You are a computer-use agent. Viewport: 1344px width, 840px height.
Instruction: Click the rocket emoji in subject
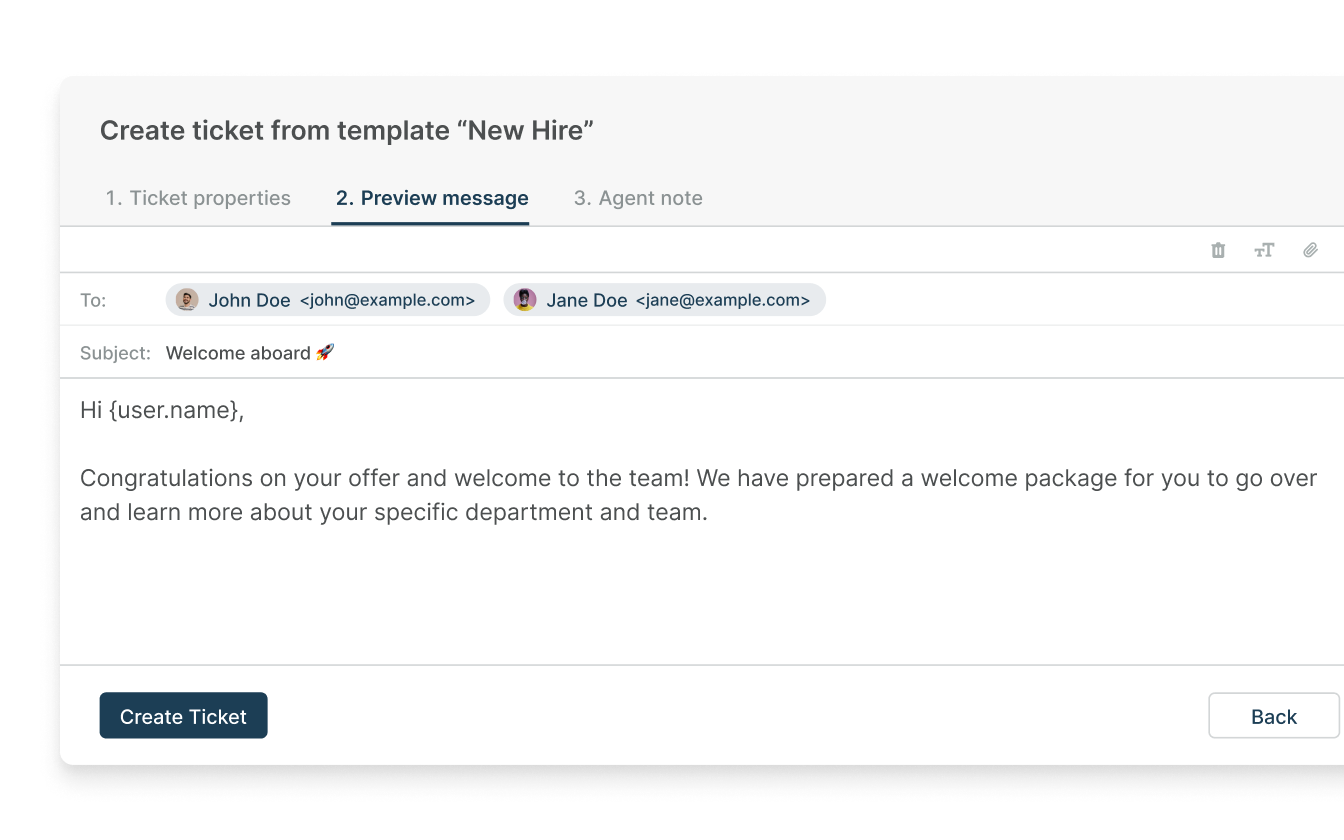point(325,352)
